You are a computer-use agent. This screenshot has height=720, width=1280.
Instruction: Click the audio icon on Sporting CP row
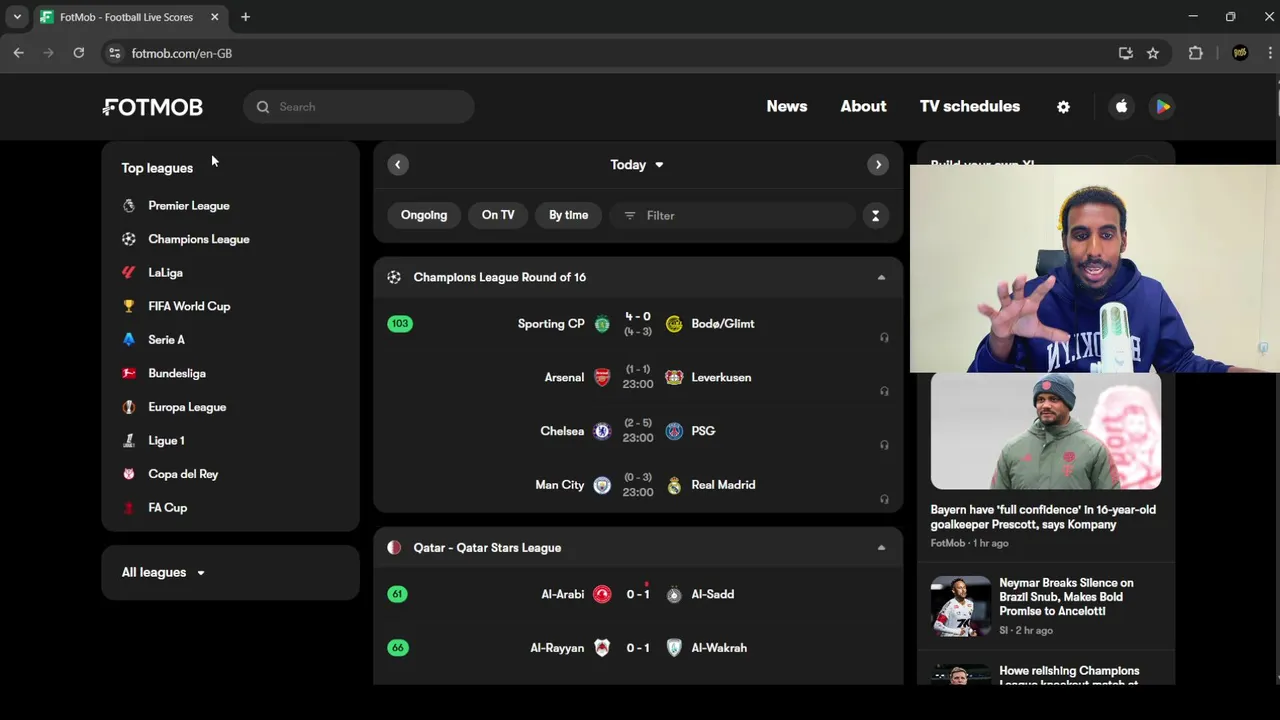[x=884, y=338]
